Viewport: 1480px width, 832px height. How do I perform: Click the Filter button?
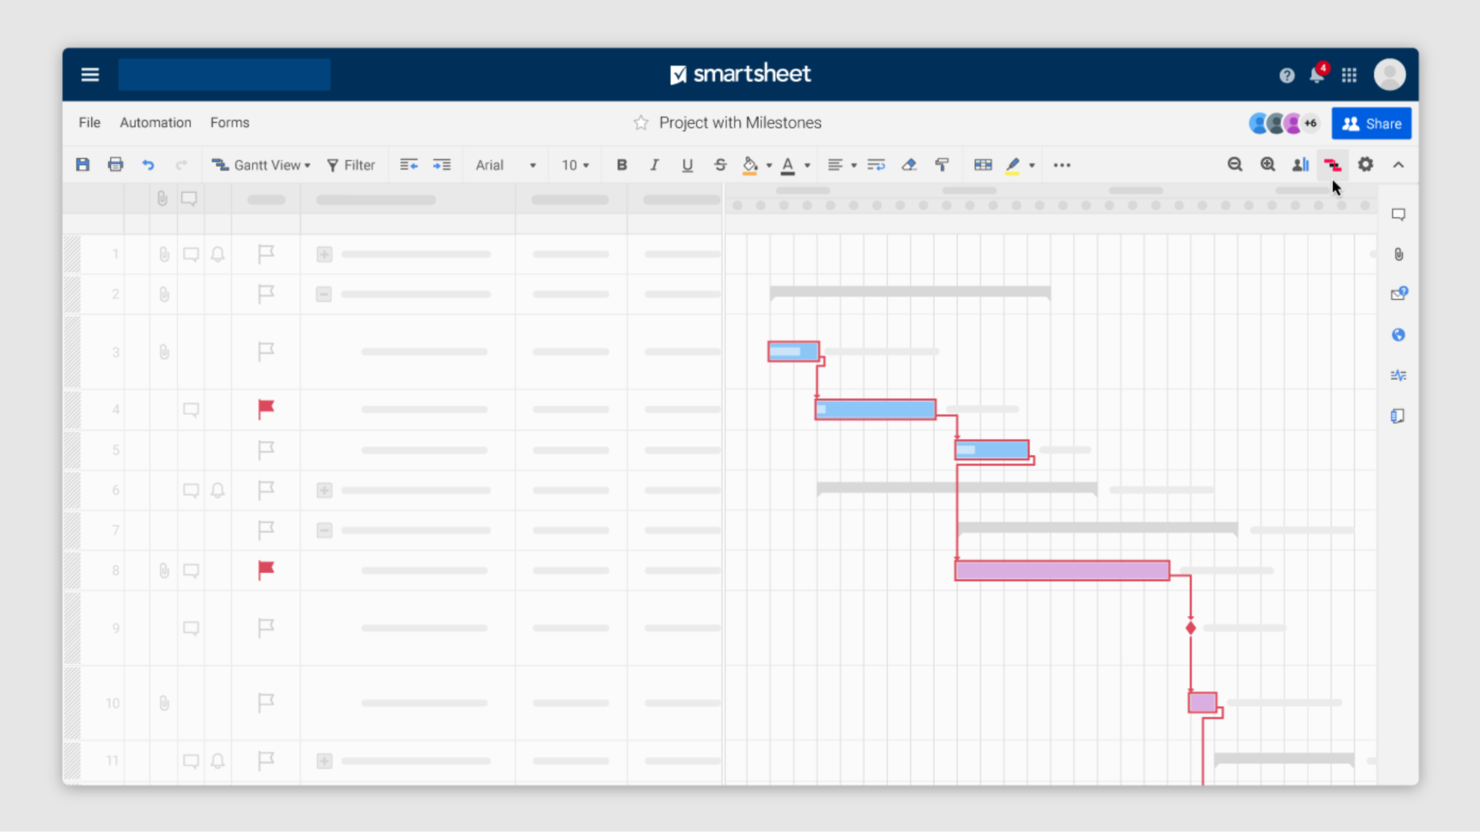pyautogui.click(x=351, y=165)
